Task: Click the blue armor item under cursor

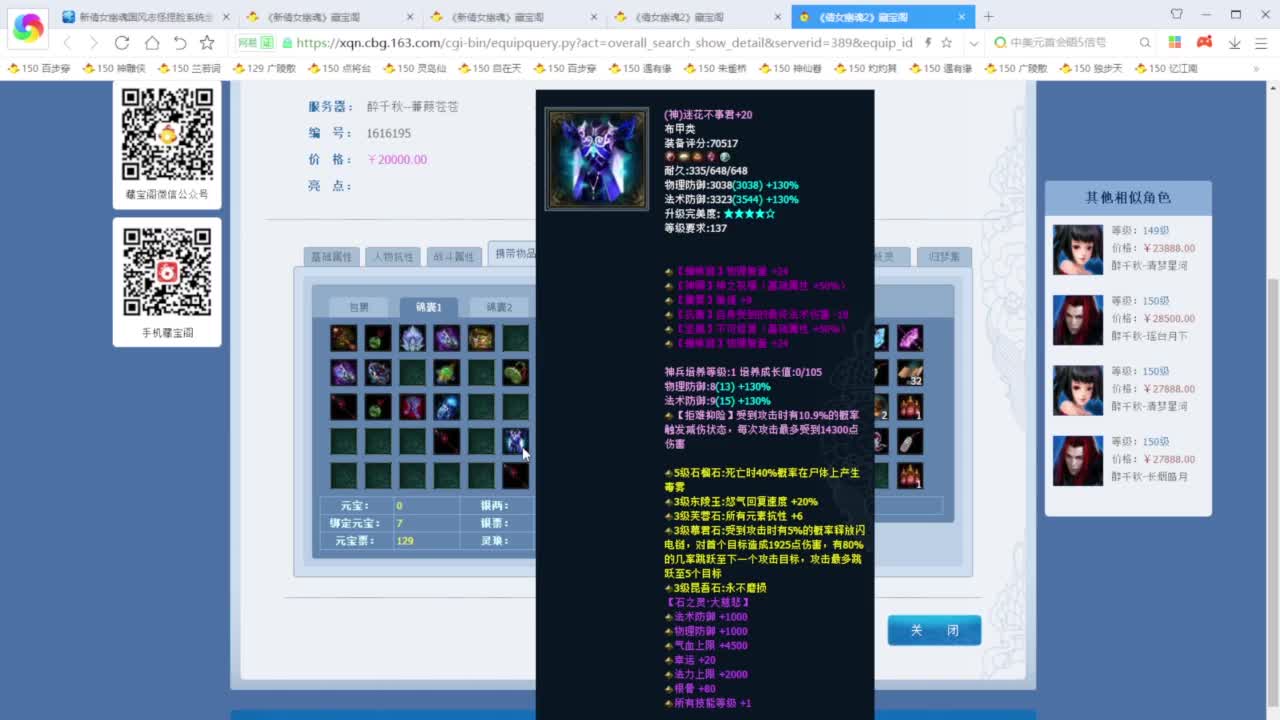Action: click(515, 441)
